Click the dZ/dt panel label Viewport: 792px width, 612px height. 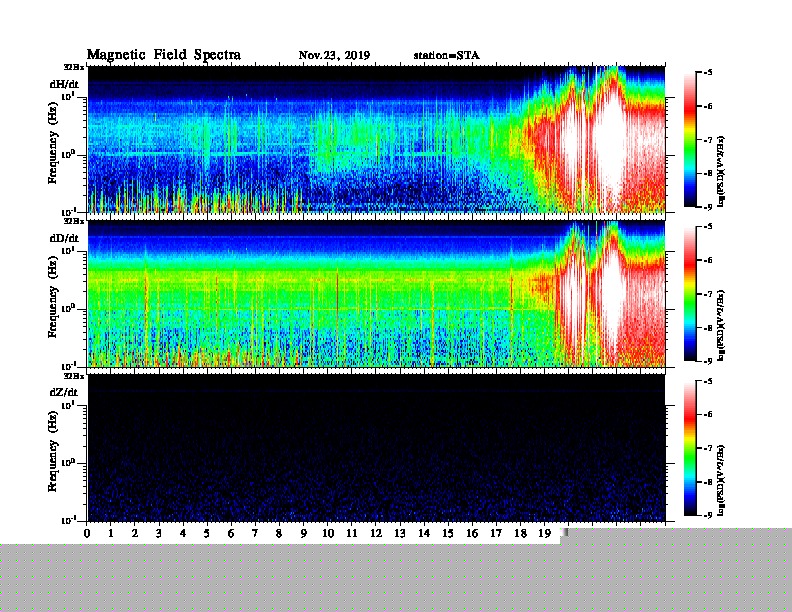[x=64, y=392]
